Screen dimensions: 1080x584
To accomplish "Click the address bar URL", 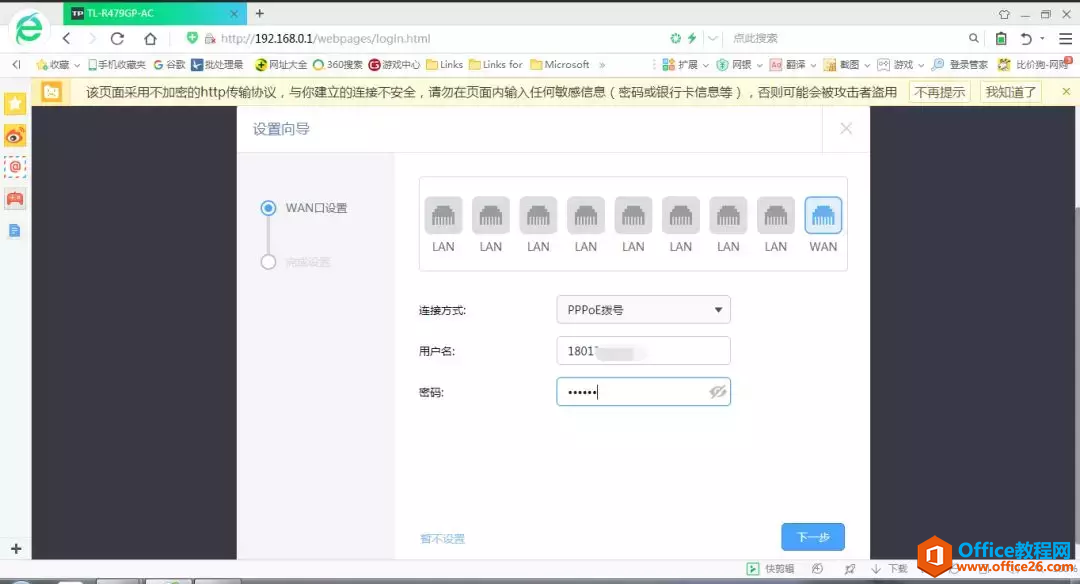I will [326, 39].
